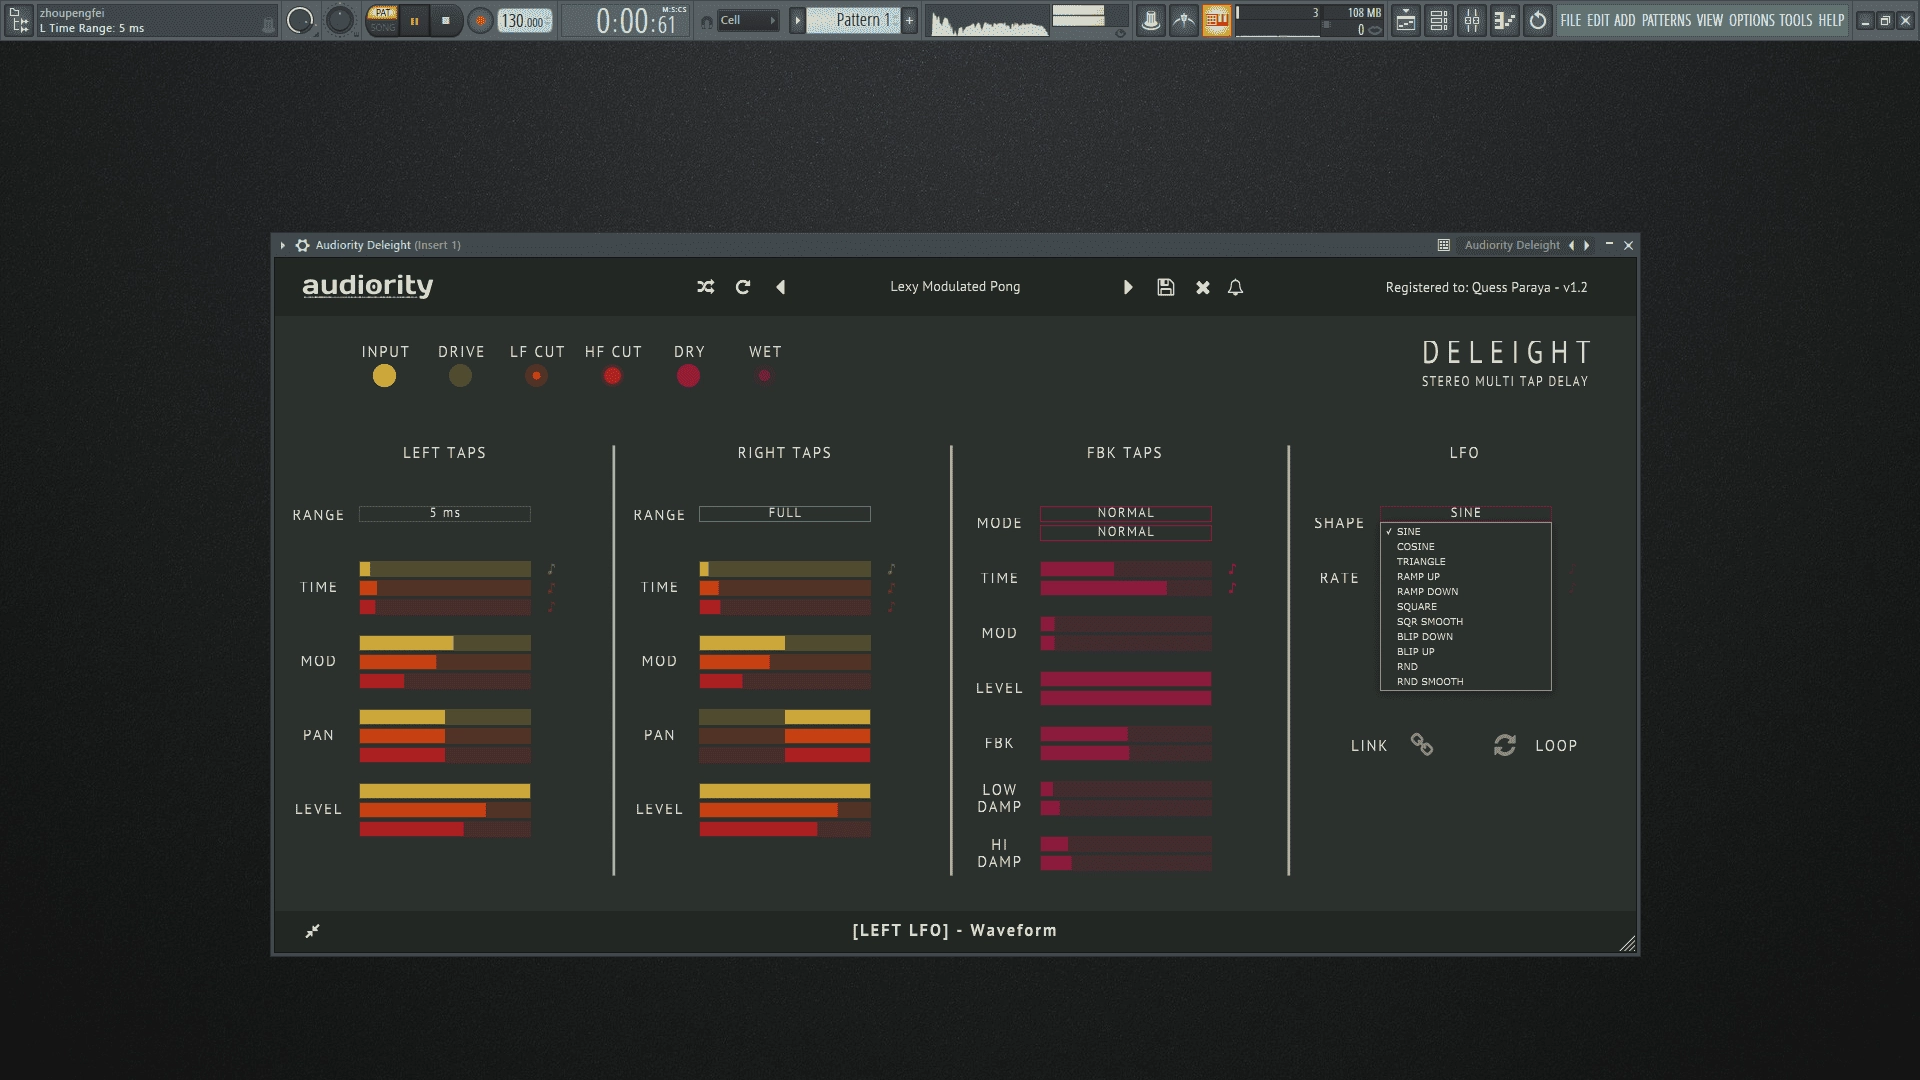Click the add pattern plus button
This screenshot has width=1920, height=1080.
[909, 20]
